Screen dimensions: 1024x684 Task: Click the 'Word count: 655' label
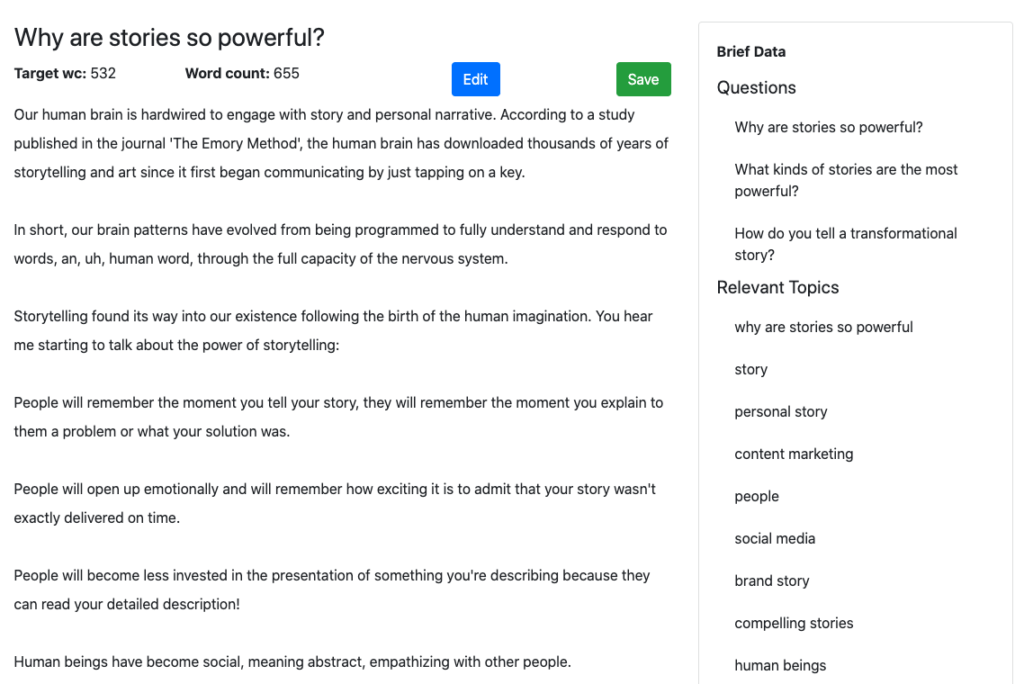242,73
